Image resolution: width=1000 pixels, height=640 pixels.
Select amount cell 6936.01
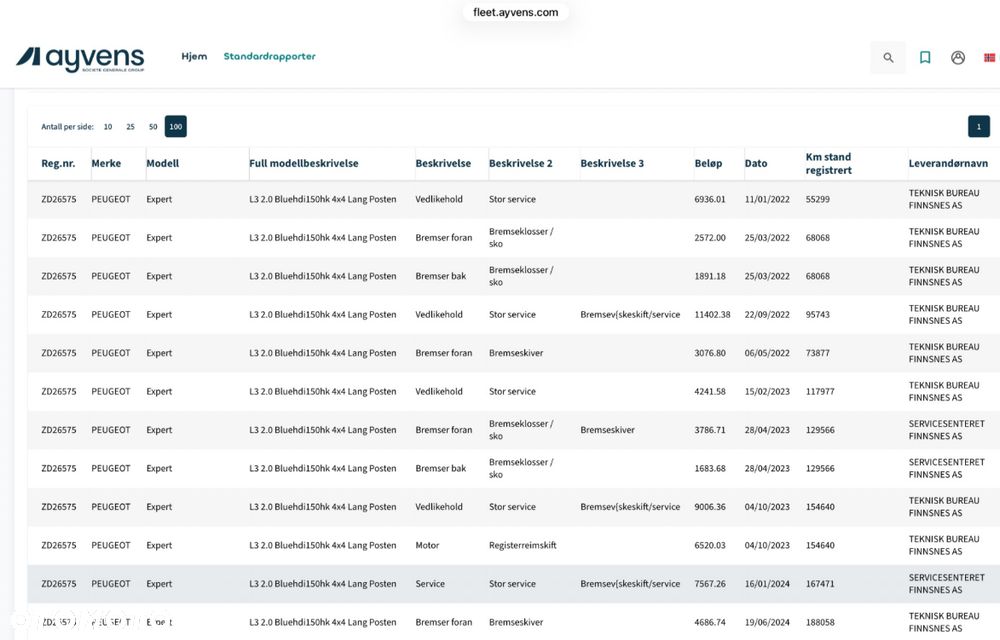(x=710, y=199)
